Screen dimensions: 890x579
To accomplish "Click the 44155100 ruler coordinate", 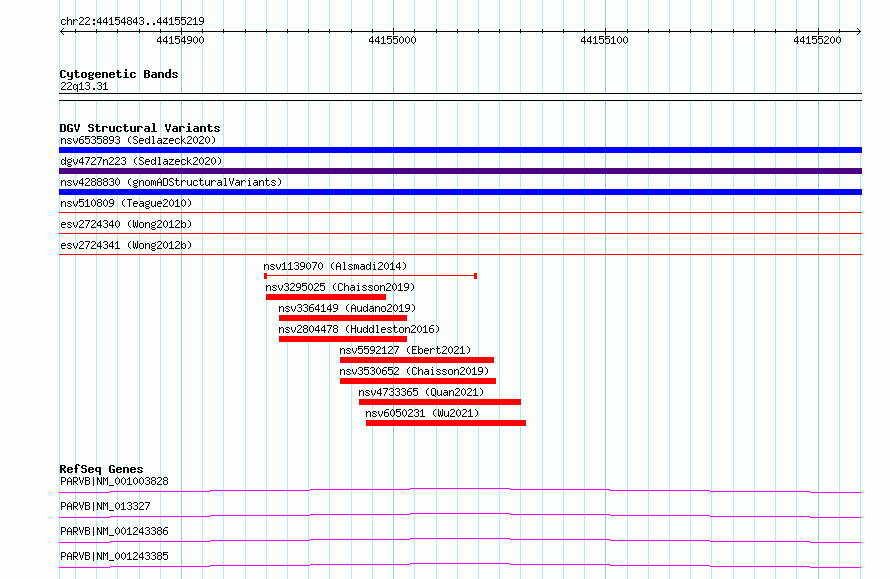I will (x=604, y=40).
